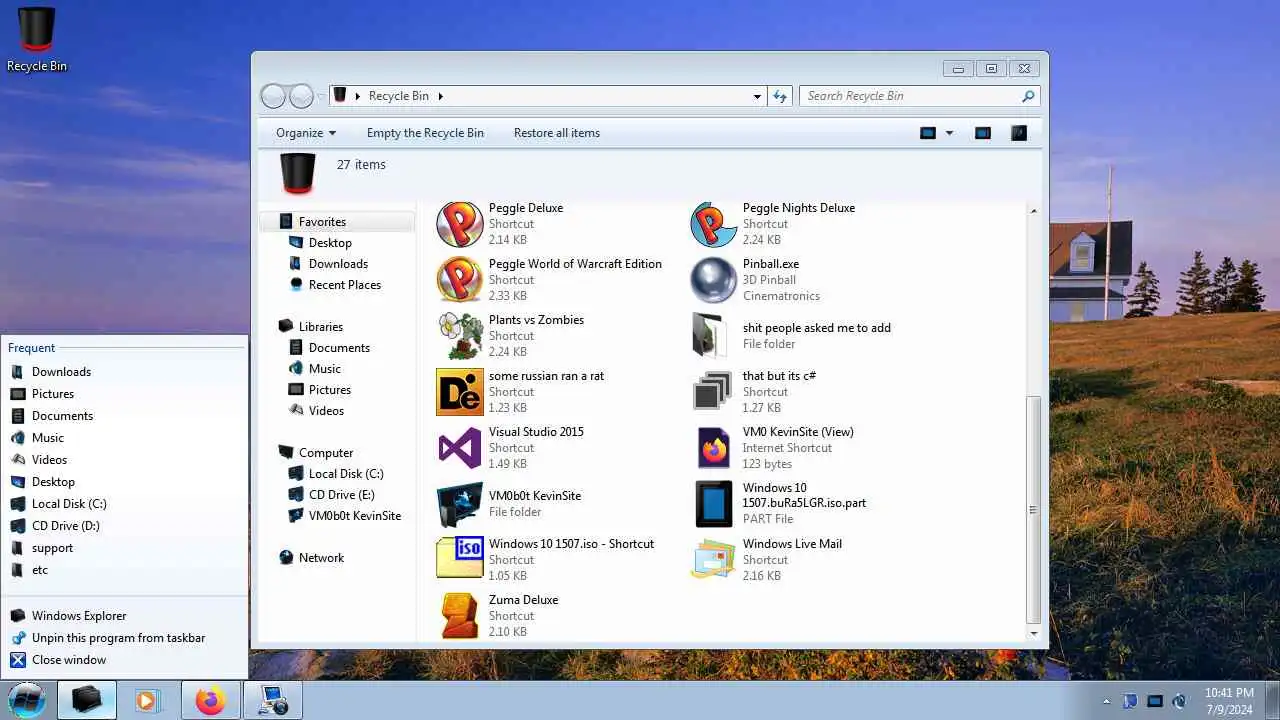Select the Peggle Nights Deluxe icon

coord(714,224)
